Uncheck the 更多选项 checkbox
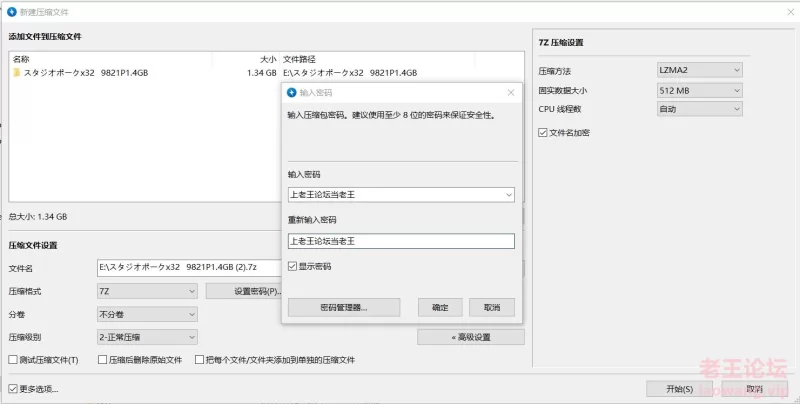The width and height of the screenshot is (800, 404). 12,389
